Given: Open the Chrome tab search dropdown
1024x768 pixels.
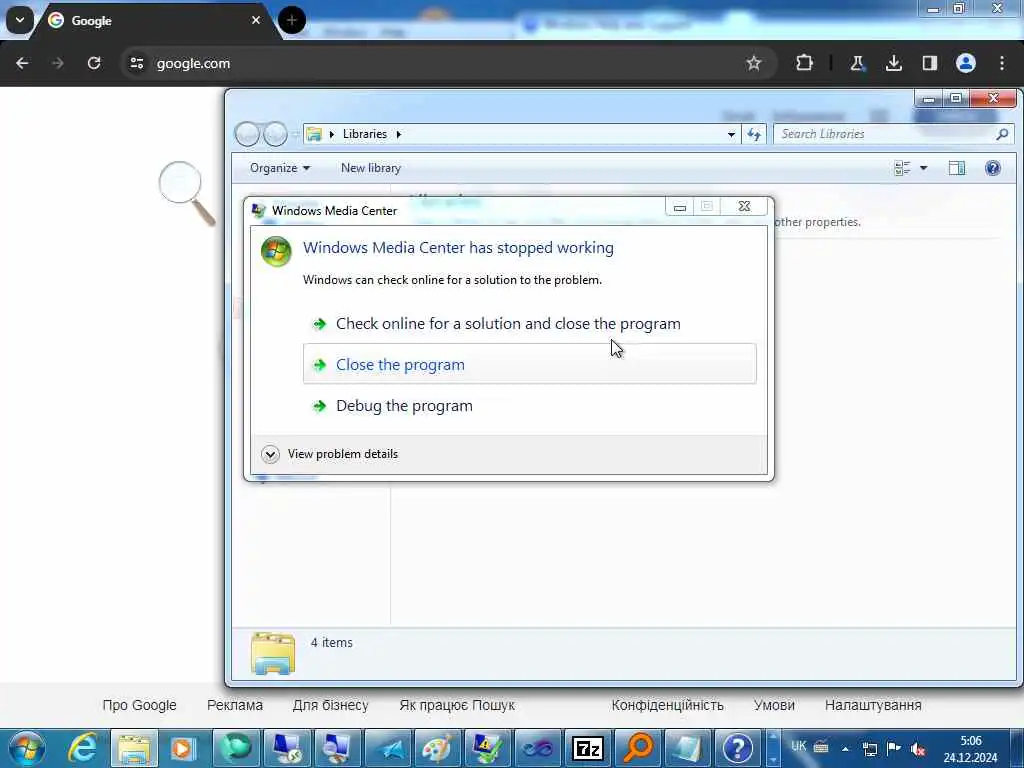Looking at the screenshot, I should 20,20.
